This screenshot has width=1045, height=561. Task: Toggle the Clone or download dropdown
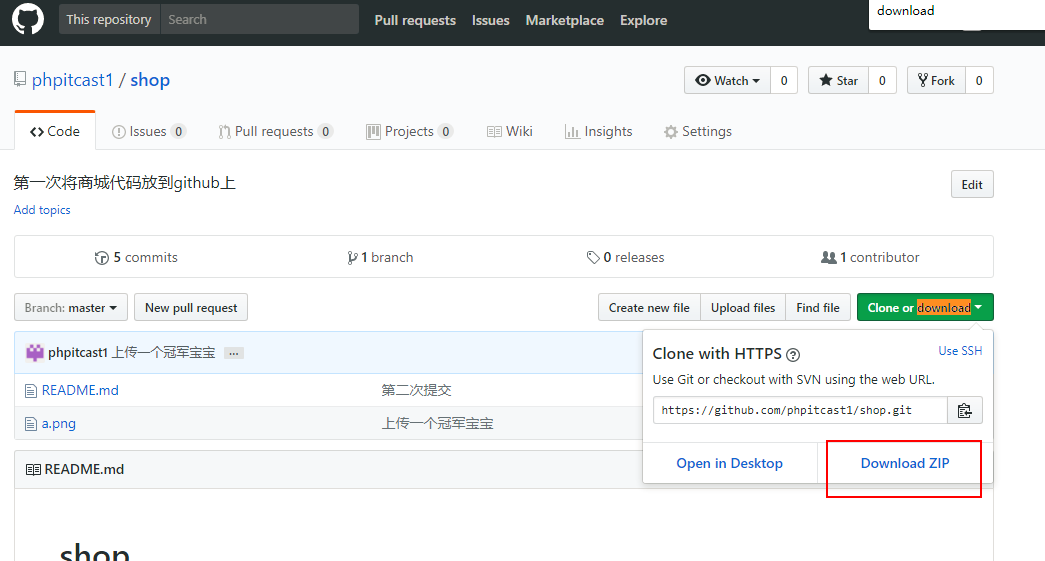pyautogui.click(x=924, y=308)
